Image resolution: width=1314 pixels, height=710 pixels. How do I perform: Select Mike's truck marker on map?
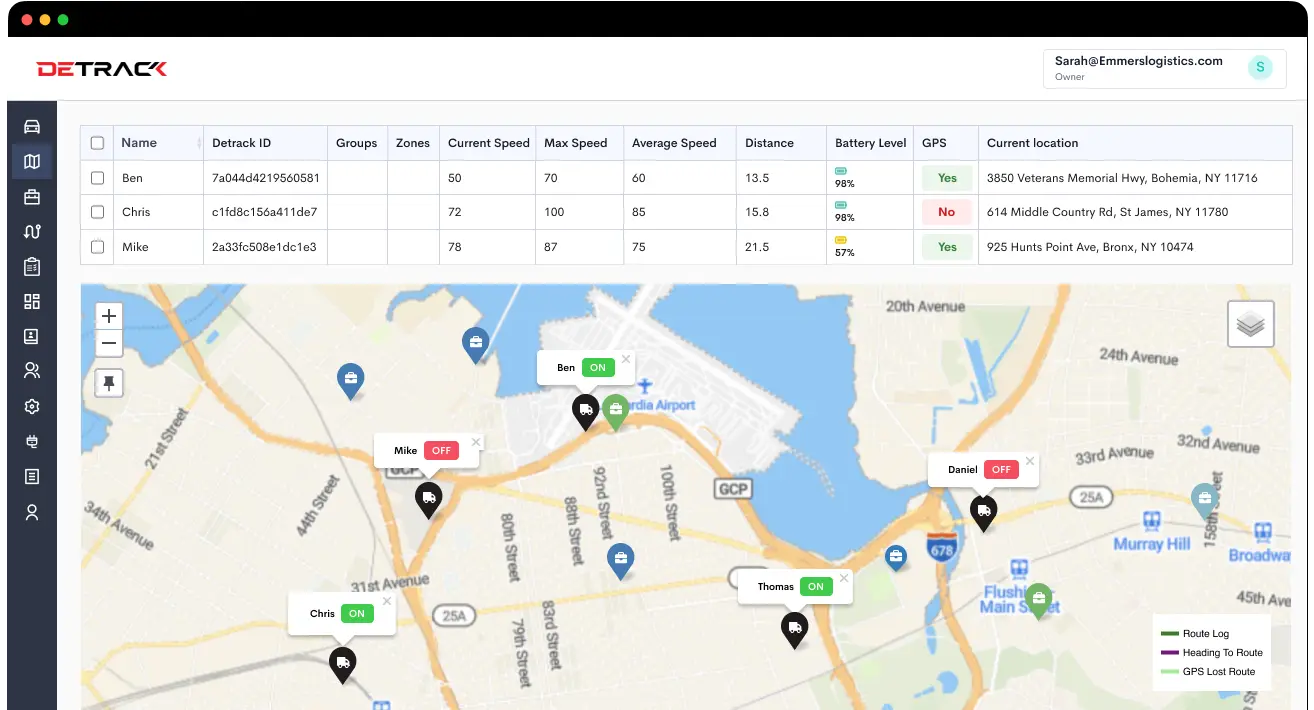click(428, 500)
